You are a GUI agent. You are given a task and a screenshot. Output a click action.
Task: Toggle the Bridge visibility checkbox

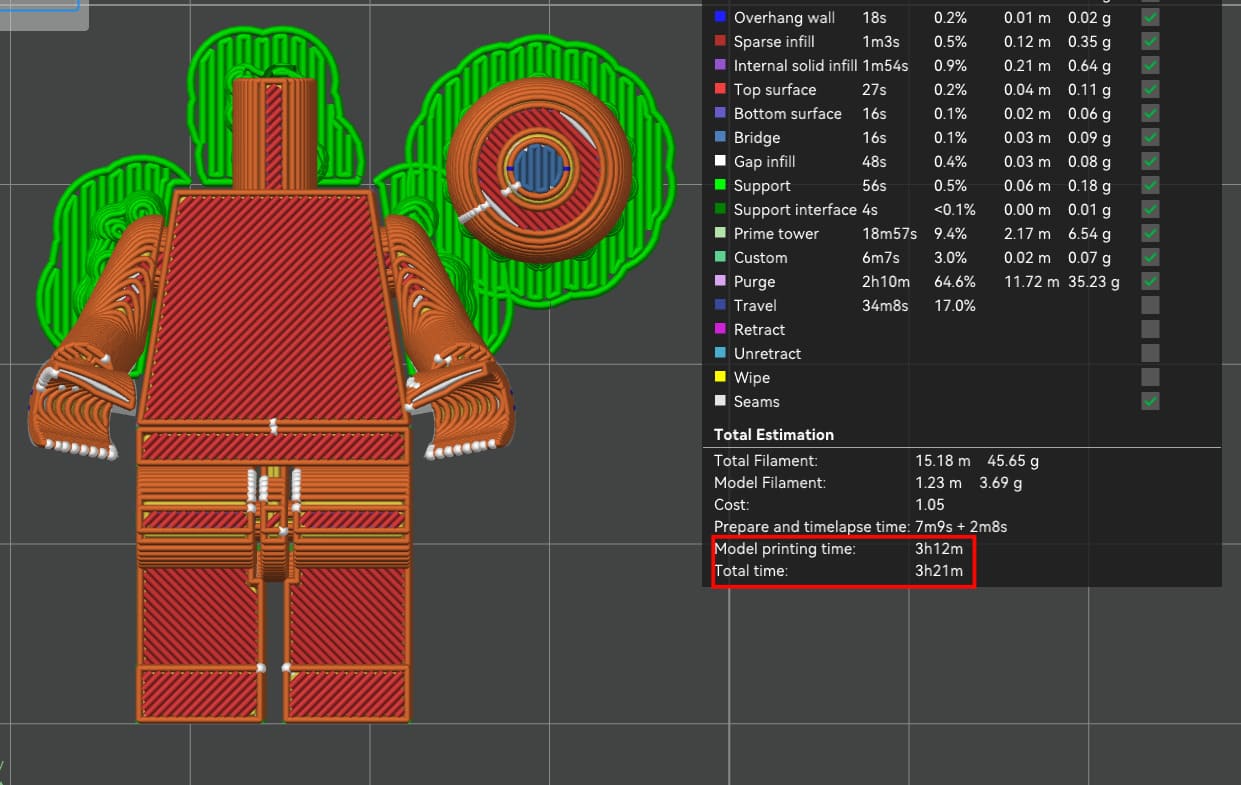[x=1150, y=137]
